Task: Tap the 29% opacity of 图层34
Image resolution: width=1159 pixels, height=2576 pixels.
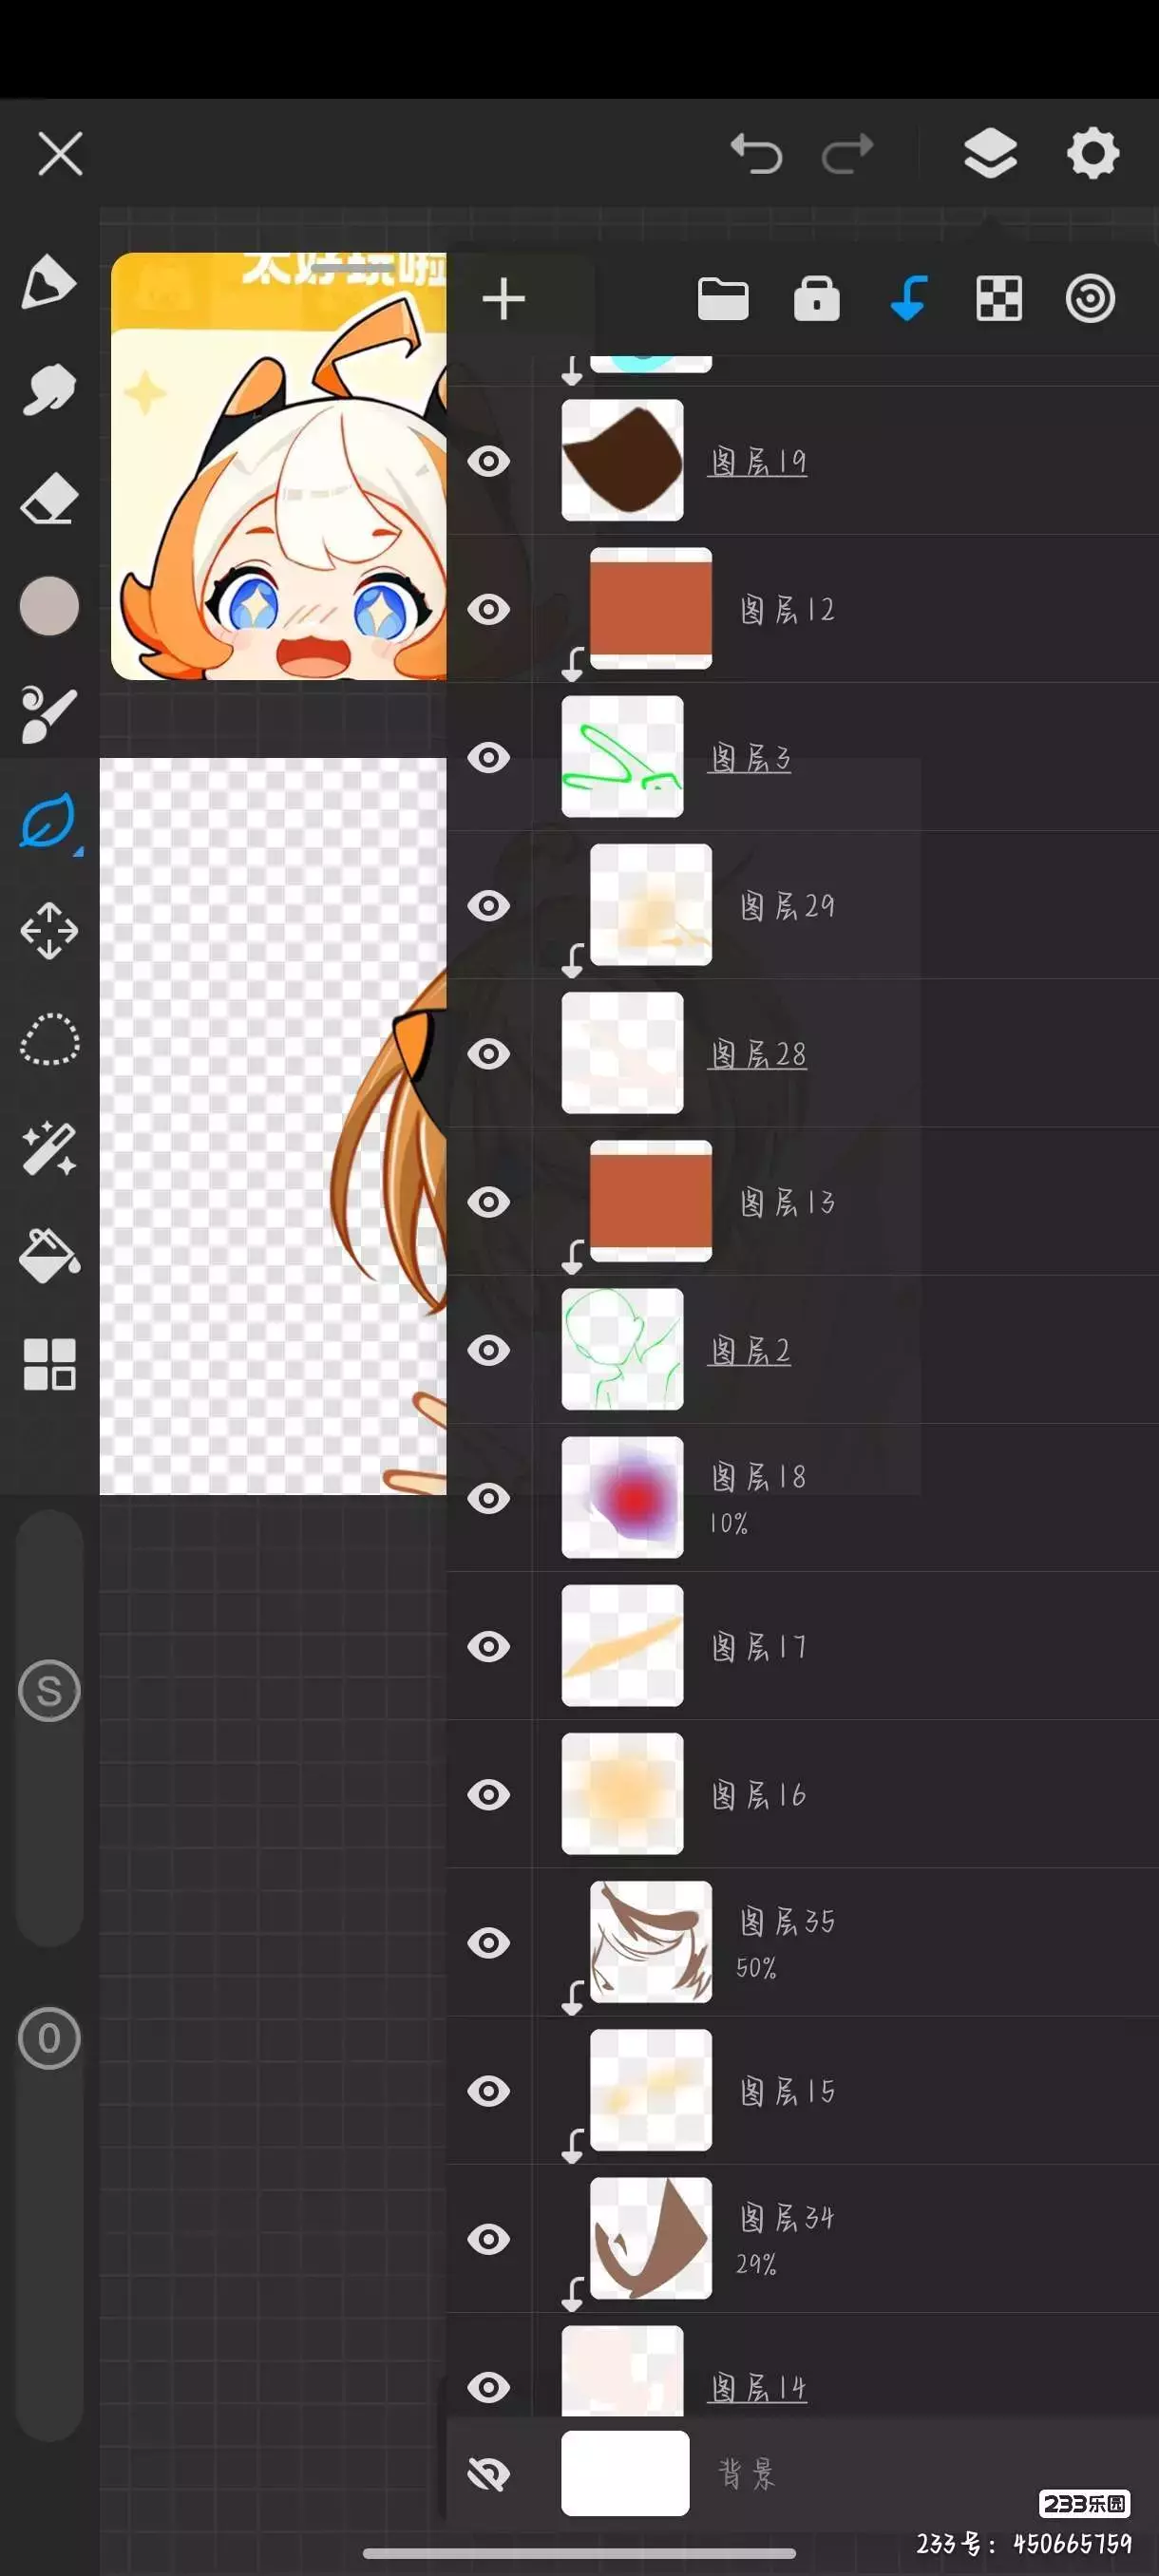Action: point(756,2264)
